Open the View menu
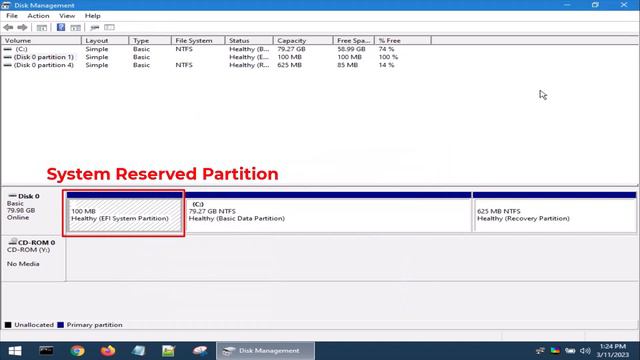The width and height of the screenshot is (640, 360). click(67, 16)
